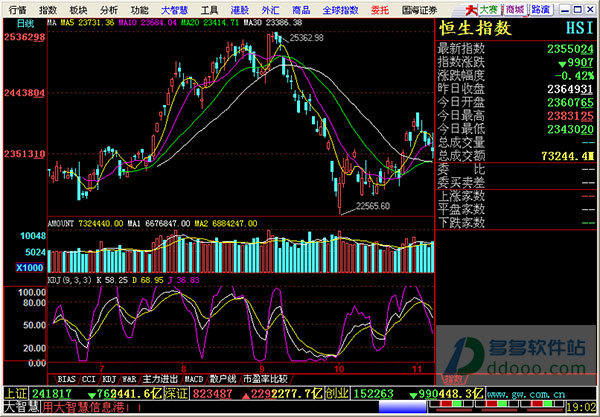Open the 国海证券 menu
The image size is (600, 417).
419,10
